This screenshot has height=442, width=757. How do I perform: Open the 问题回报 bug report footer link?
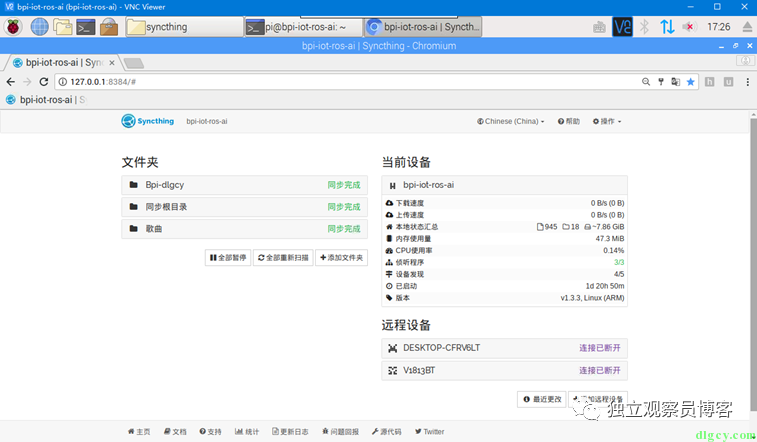click(340, 431)
